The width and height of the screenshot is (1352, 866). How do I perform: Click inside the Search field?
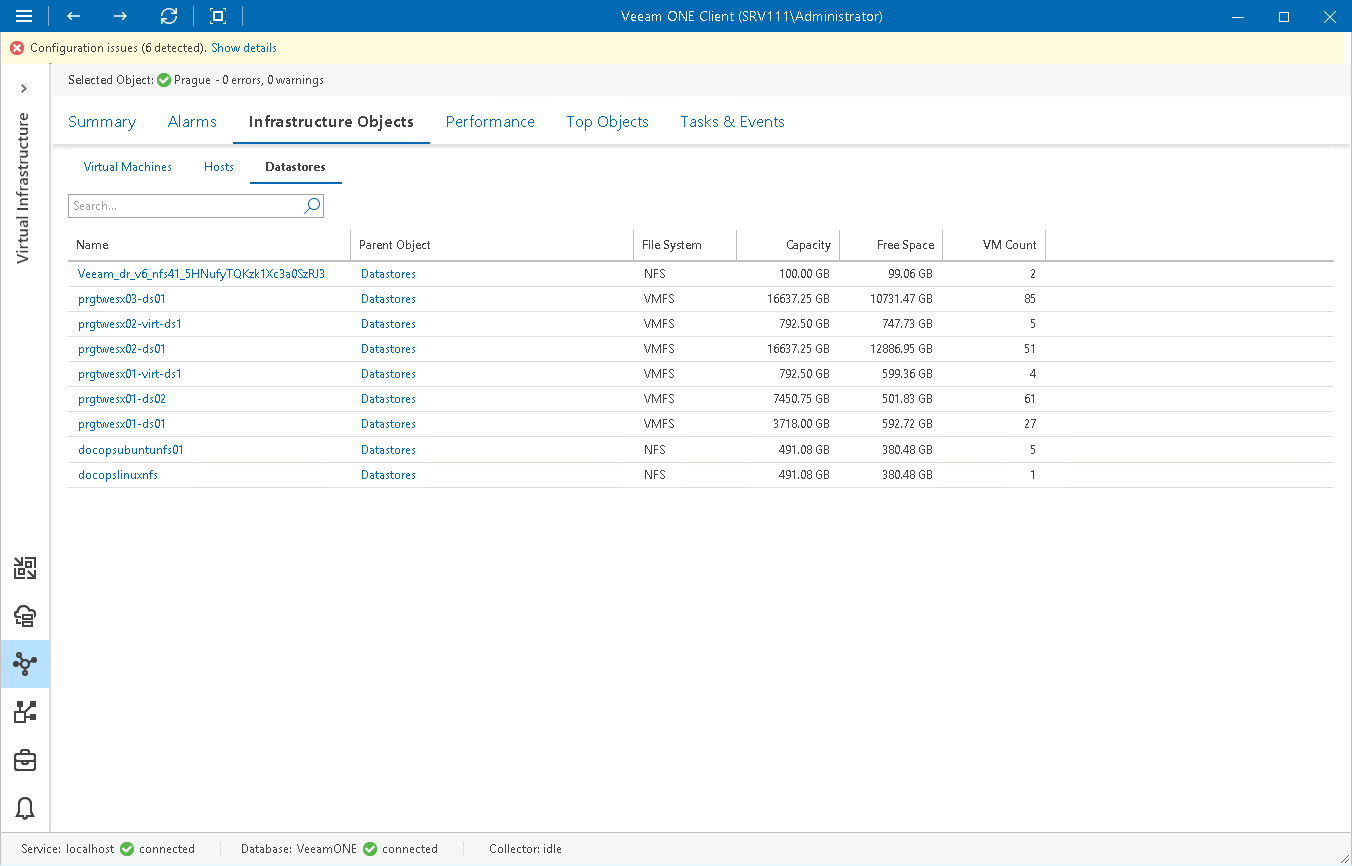pyautogui.click(x=180, y=205)
